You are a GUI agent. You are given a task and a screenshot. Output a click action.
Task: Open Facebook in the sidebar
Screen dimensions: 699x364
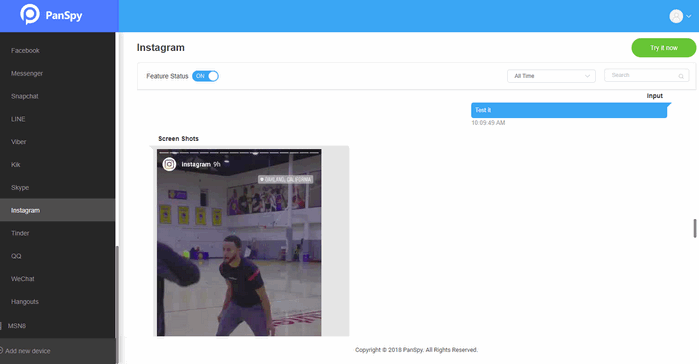point(25,51)
